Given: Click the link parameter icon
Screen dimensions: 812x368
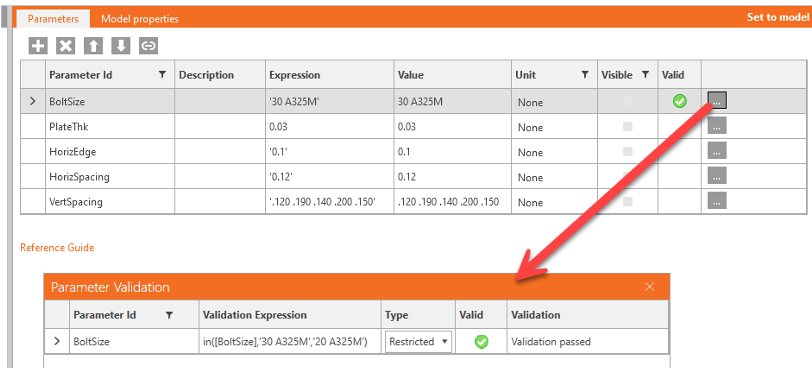Looking at the screenshot, I should click(x=149, y=46).
